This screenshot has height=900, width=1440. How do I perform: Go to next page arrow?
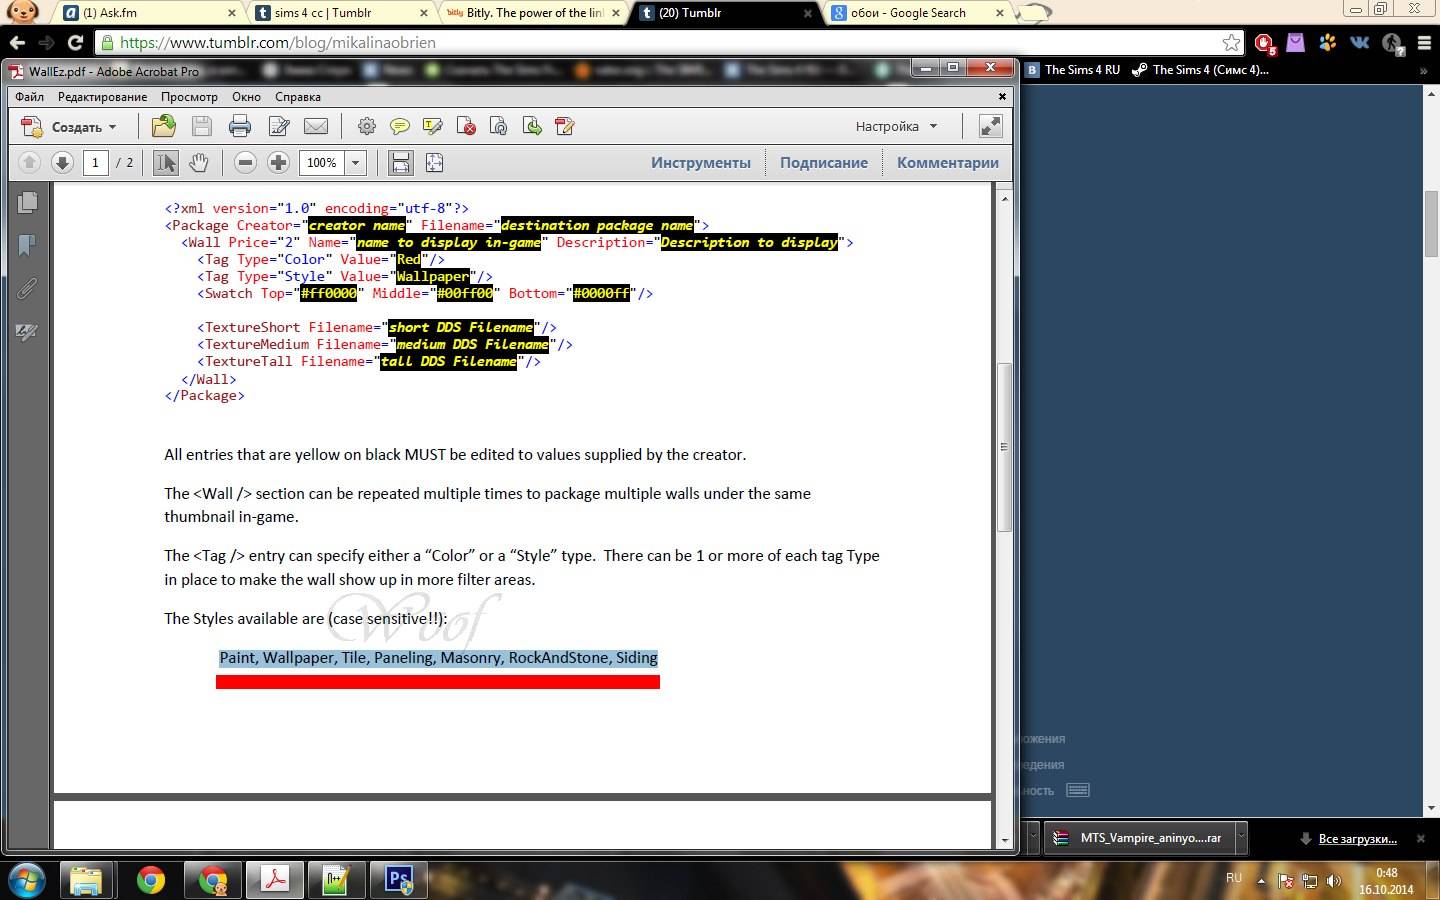coord(62,163)
